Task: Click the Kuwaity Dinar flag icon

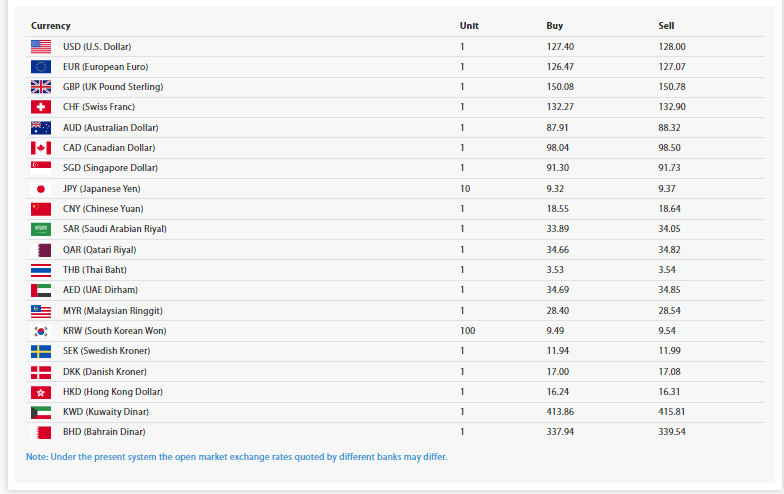Action: point(41,412)
